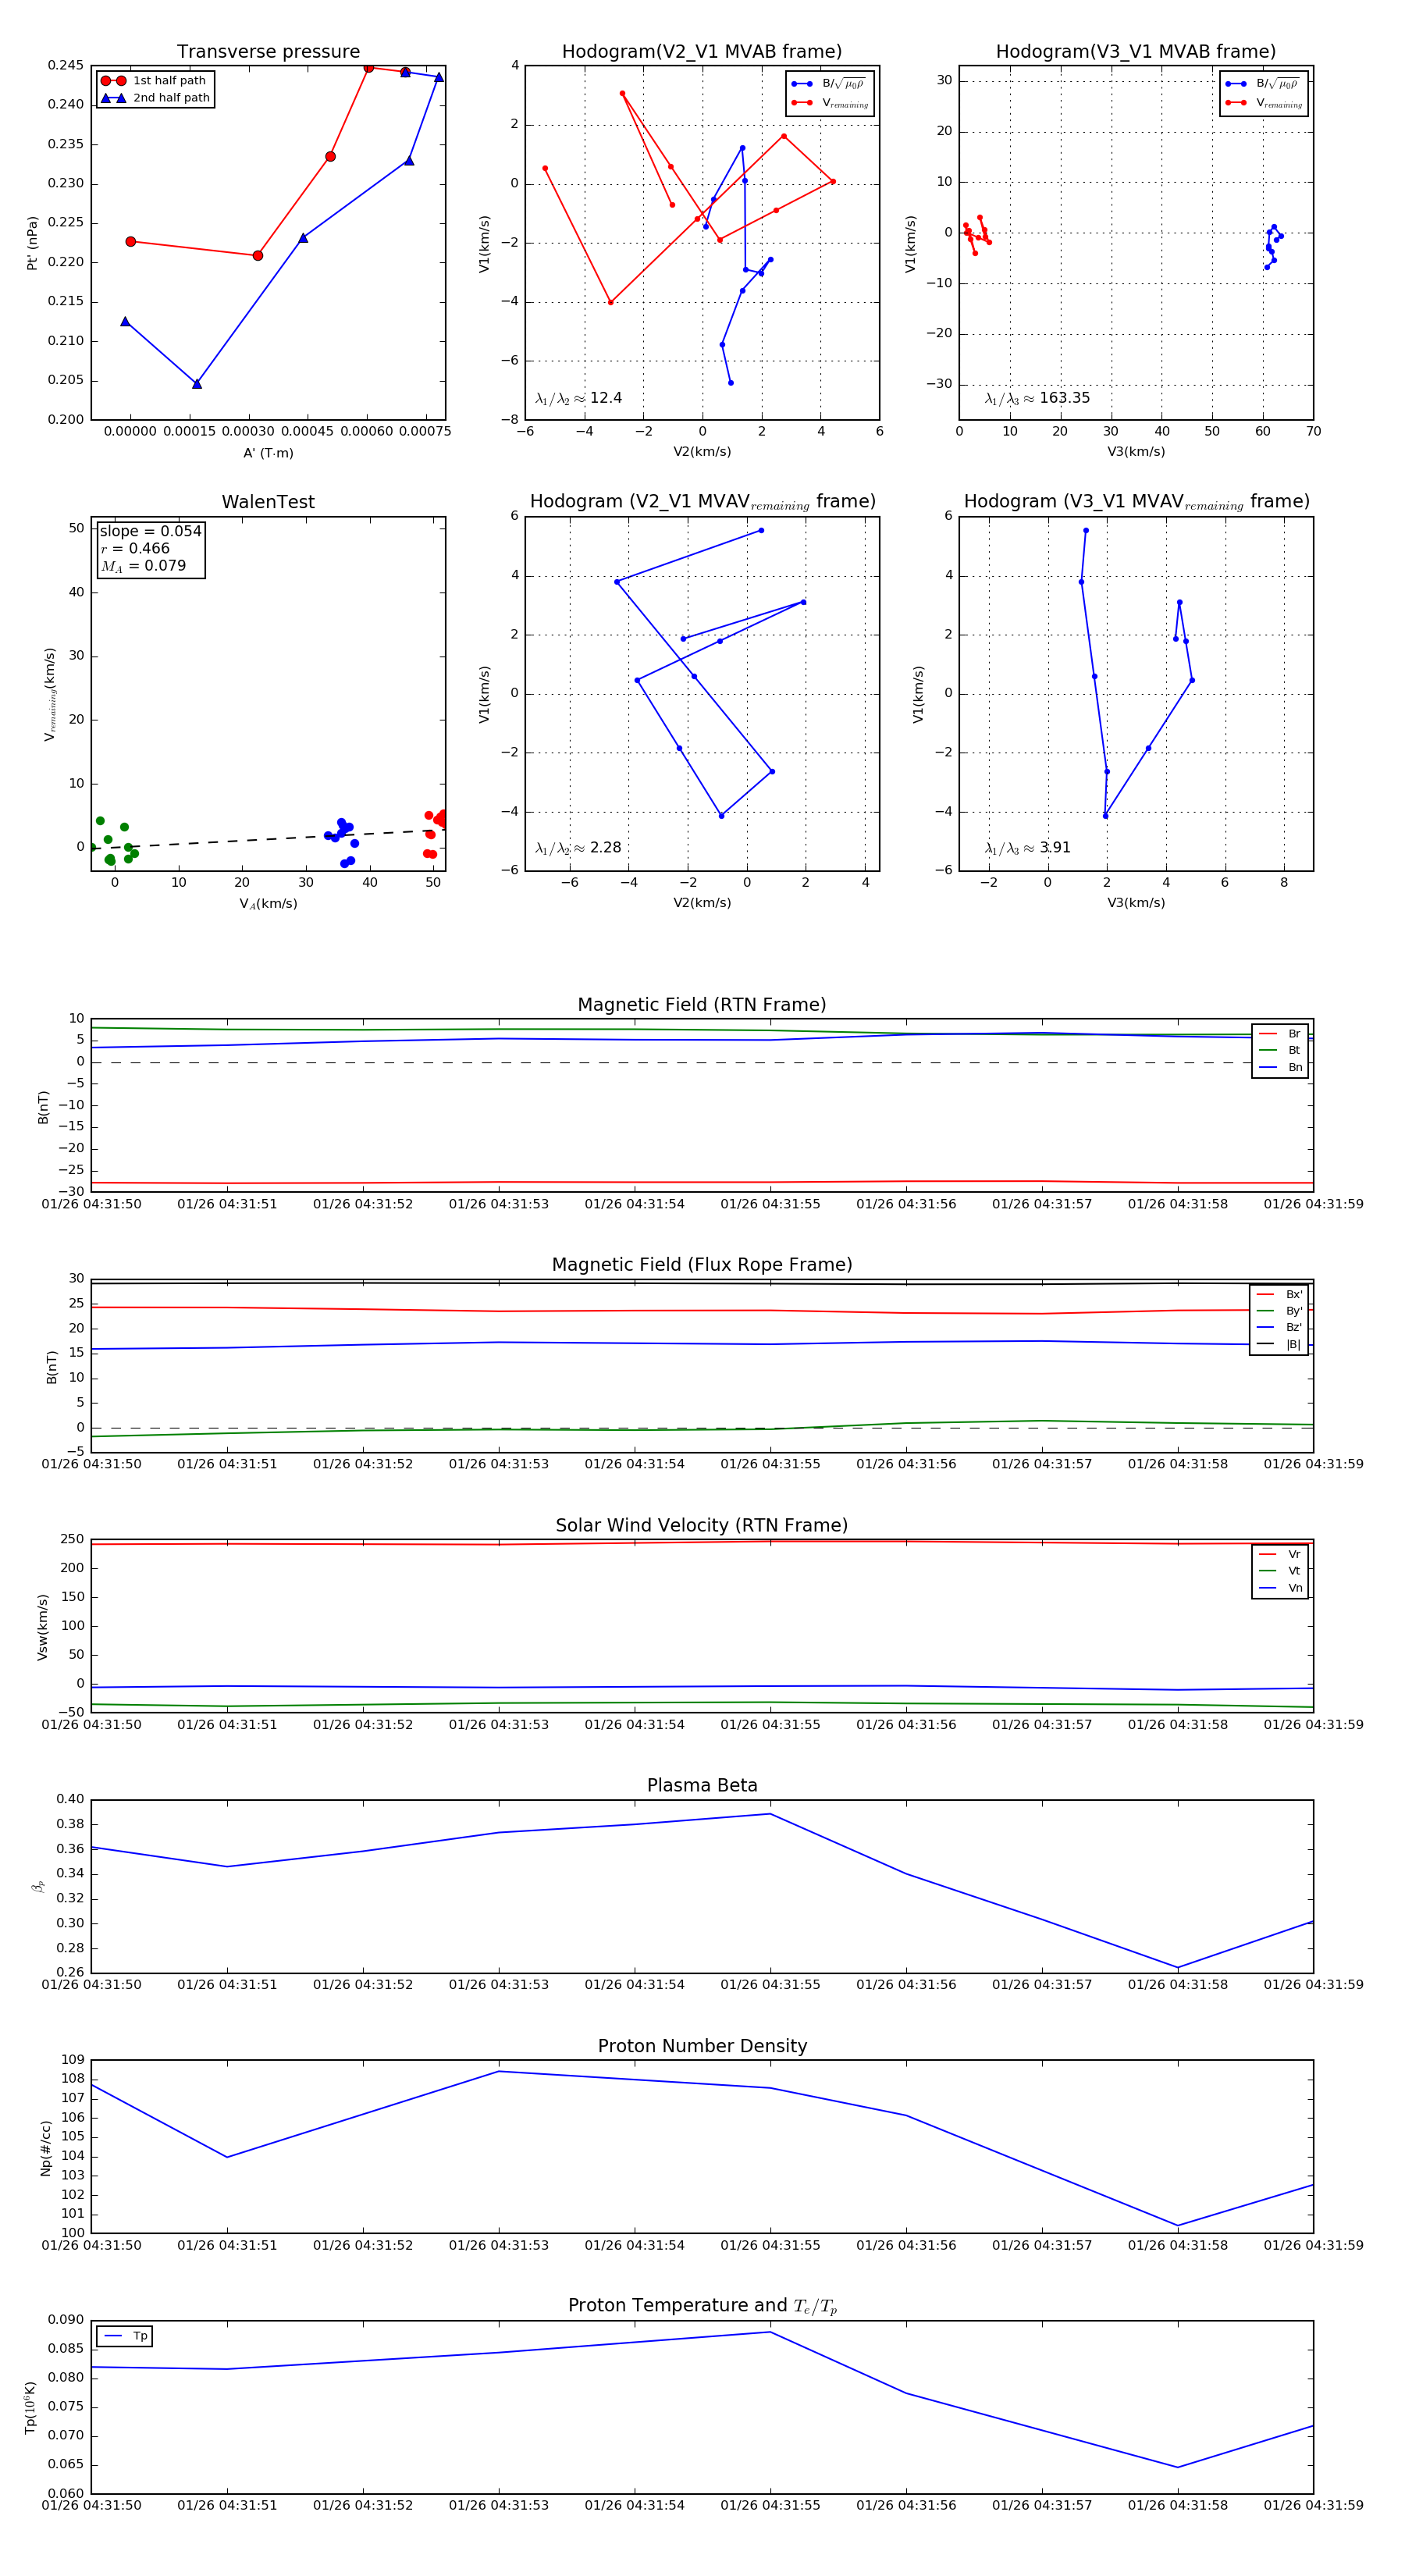
Task: Select the Vt legend entry
Action: (x=1280, y=1571)
